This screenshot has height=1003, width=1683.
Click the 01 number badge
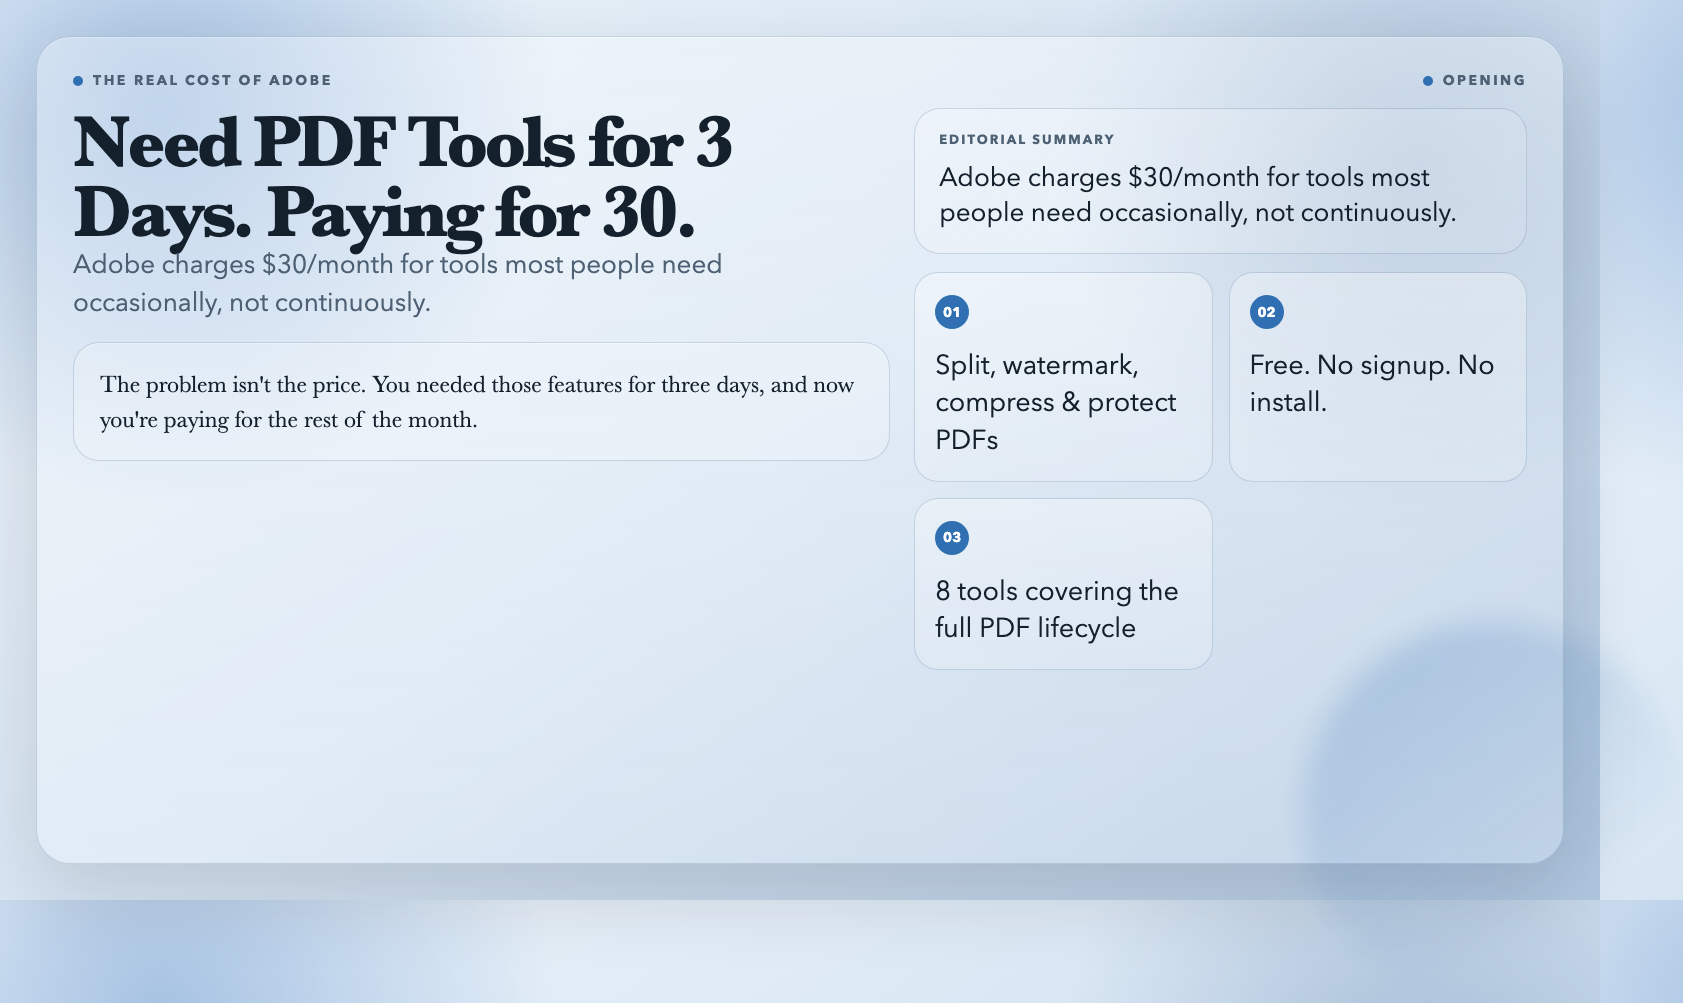tap(951, 312)
